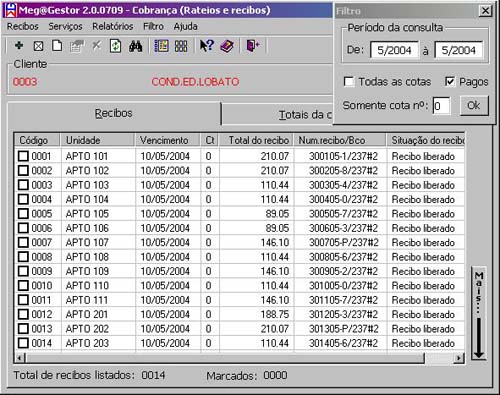Click the 188.75 total for APTO 201

click(275, 314)
